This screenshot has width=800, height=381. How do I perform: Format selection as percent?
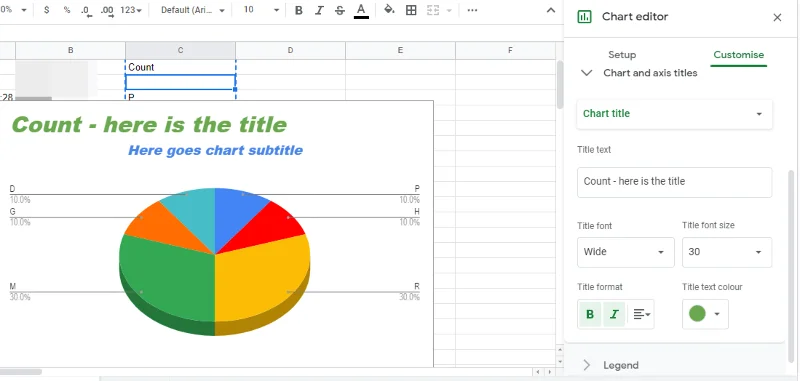(67, 10)
